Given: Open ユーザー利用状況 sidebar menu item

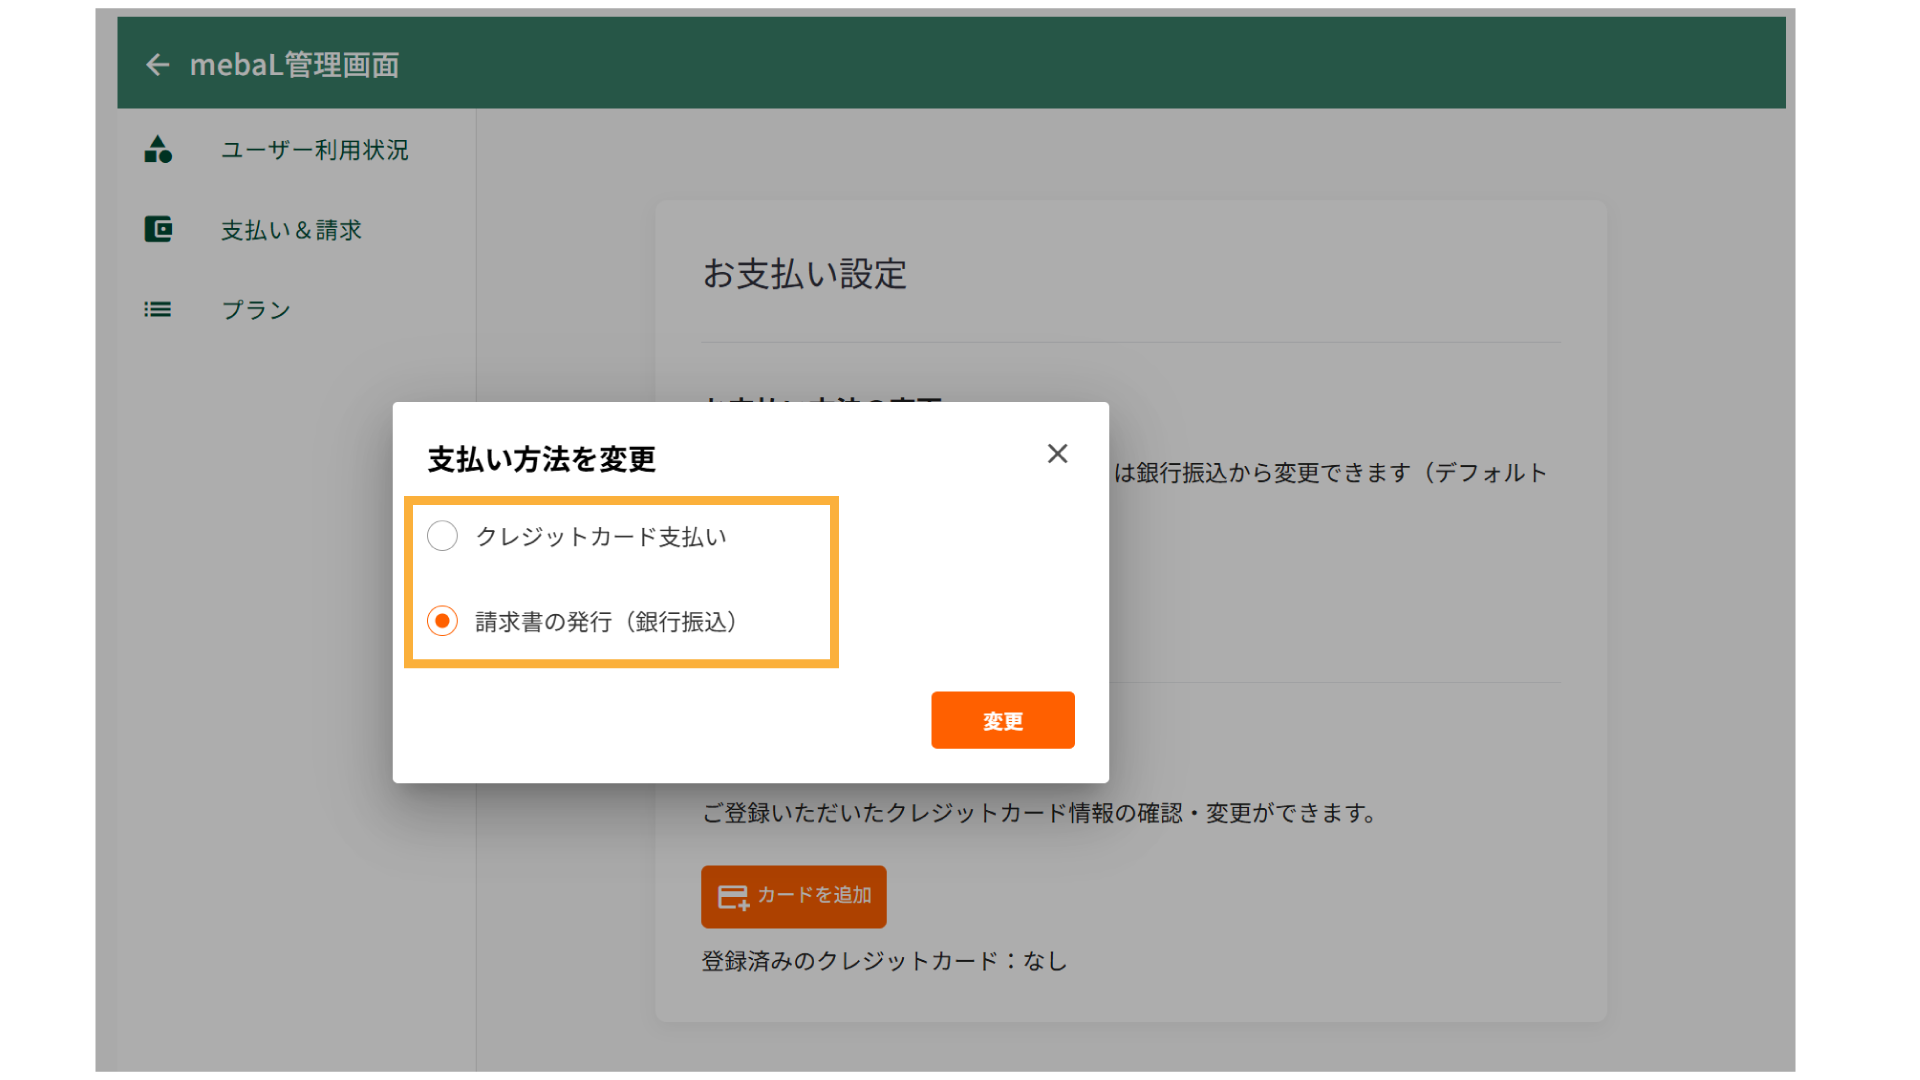Looking at the screenshot, I should tap(314, 150).
